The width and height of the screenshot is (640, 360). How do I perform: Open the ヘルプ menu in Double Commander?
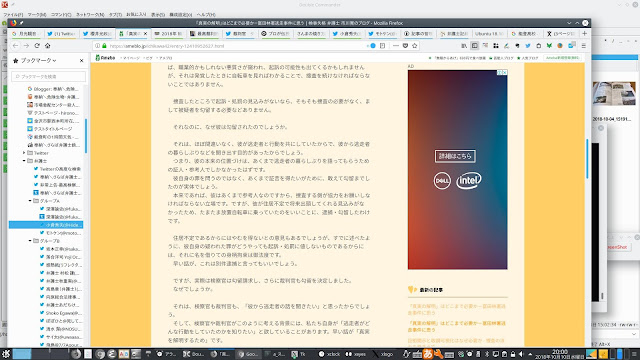[x=206, y=15]
